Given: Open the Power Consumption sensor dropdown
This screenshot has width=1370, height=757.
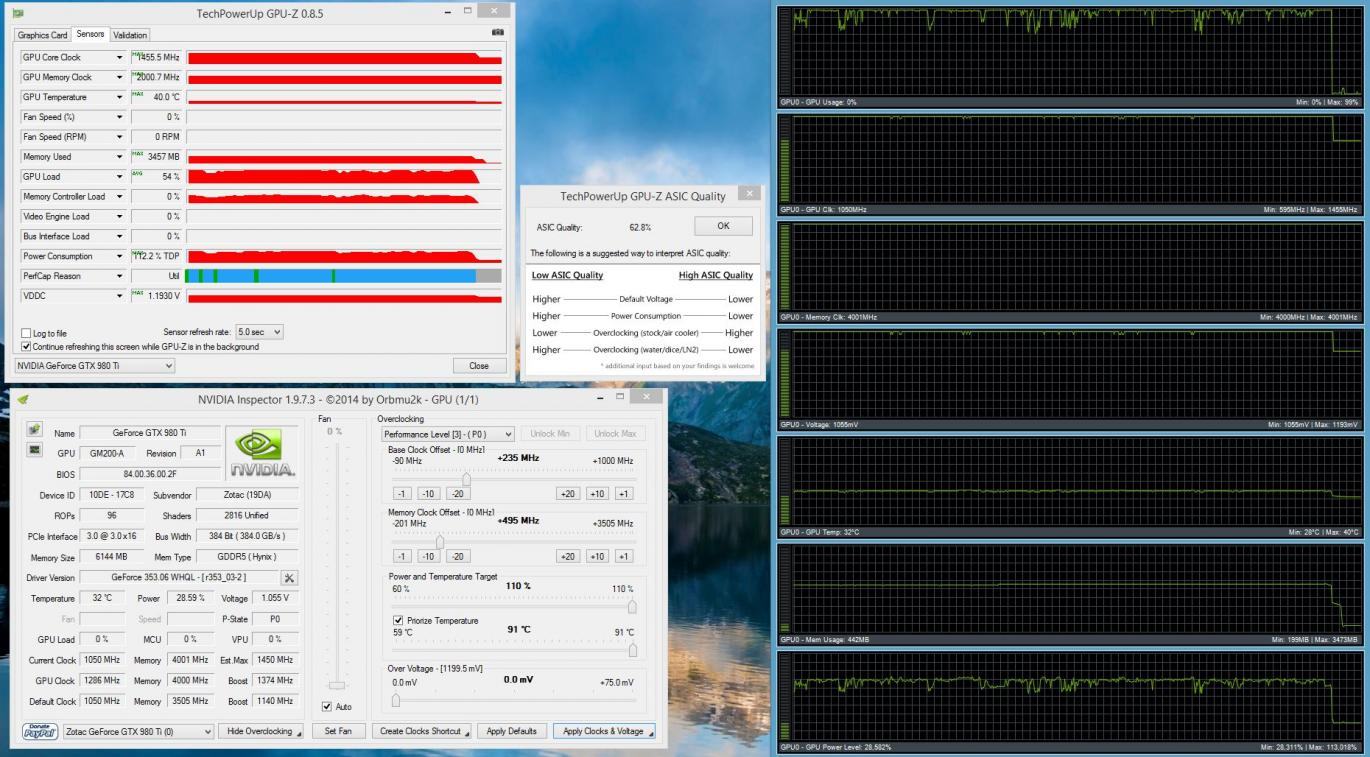Looking at the screenshot, I should (x=120, y=256).
